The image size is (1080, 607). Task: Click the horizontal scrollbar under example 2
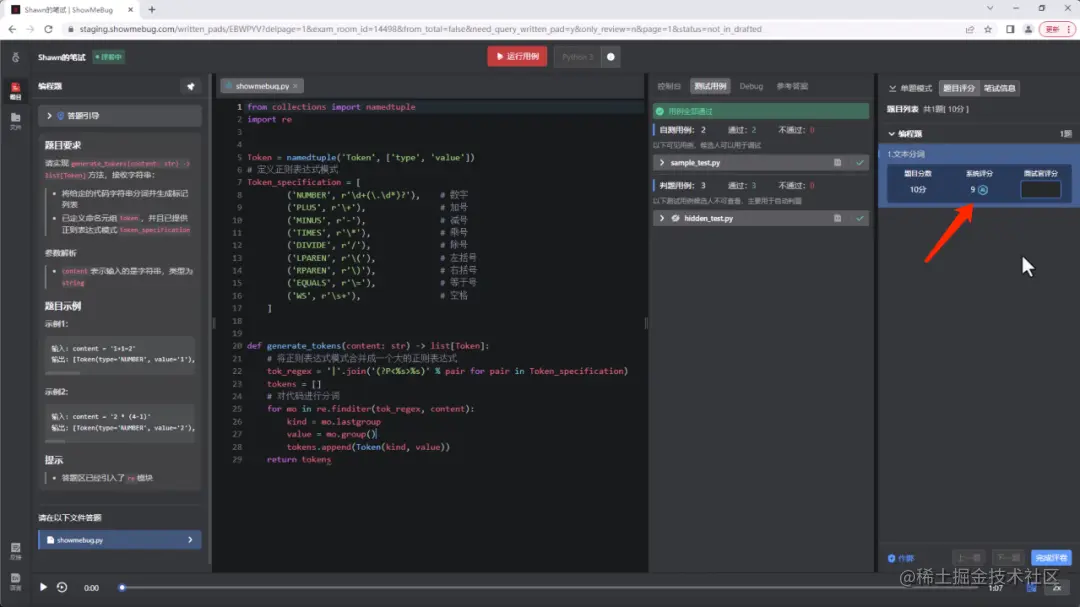55,441
